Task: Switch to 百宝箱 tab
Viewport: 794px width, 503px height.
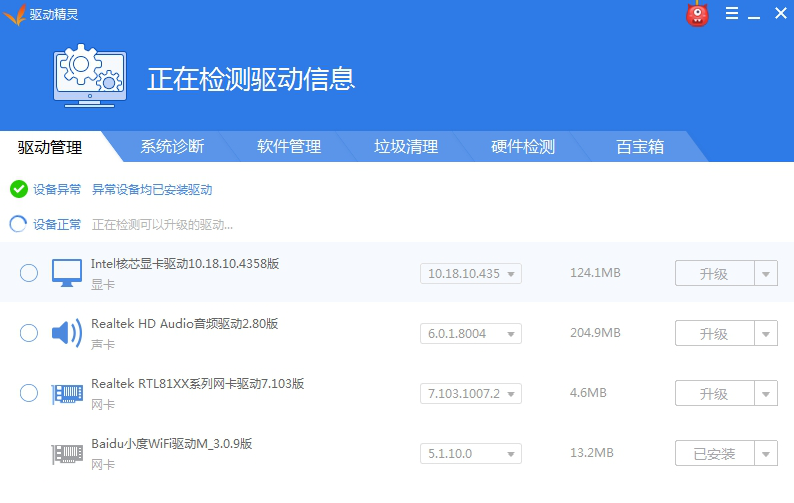Action: [640, 146]
